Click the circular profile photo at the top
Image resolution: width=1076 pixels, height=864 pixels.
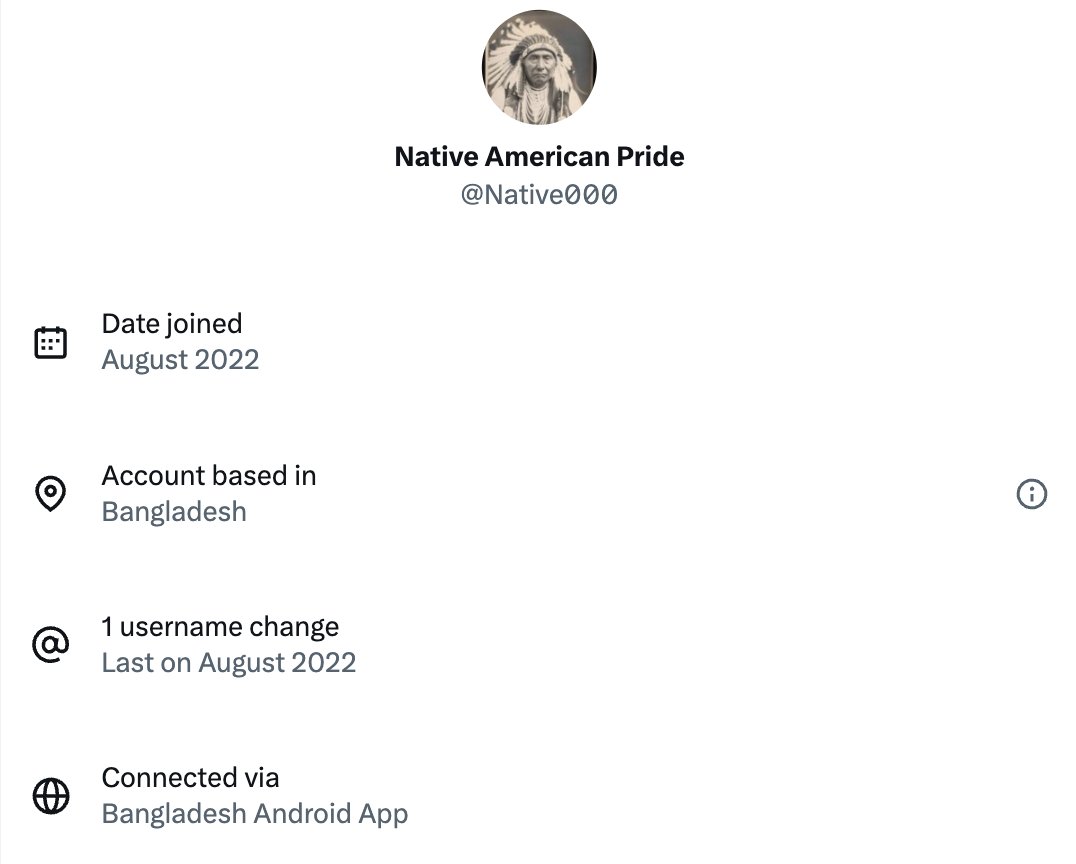tap(538, 66)
